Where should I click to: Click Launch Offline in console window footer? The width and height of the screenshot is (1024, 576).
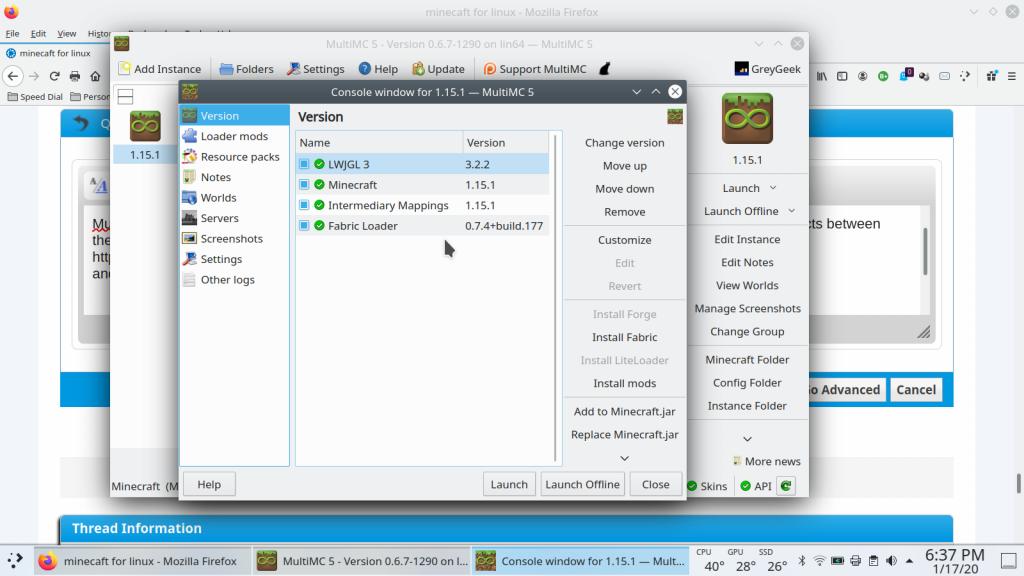pyautogui.click(x=582, y=485)
